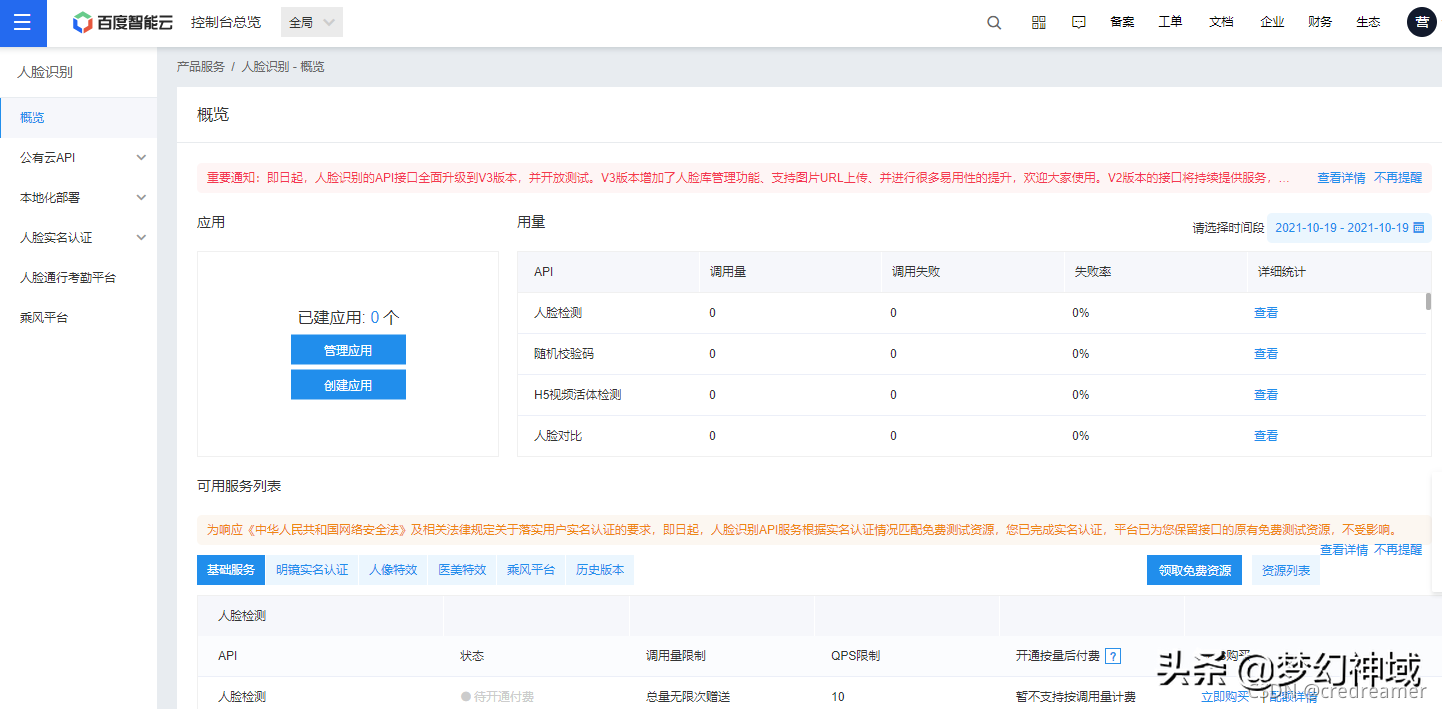Viewport: 1442px width, 709px height.
Task: Dismiss notice via 不再提醒 link
Action: pos(1398,177)
